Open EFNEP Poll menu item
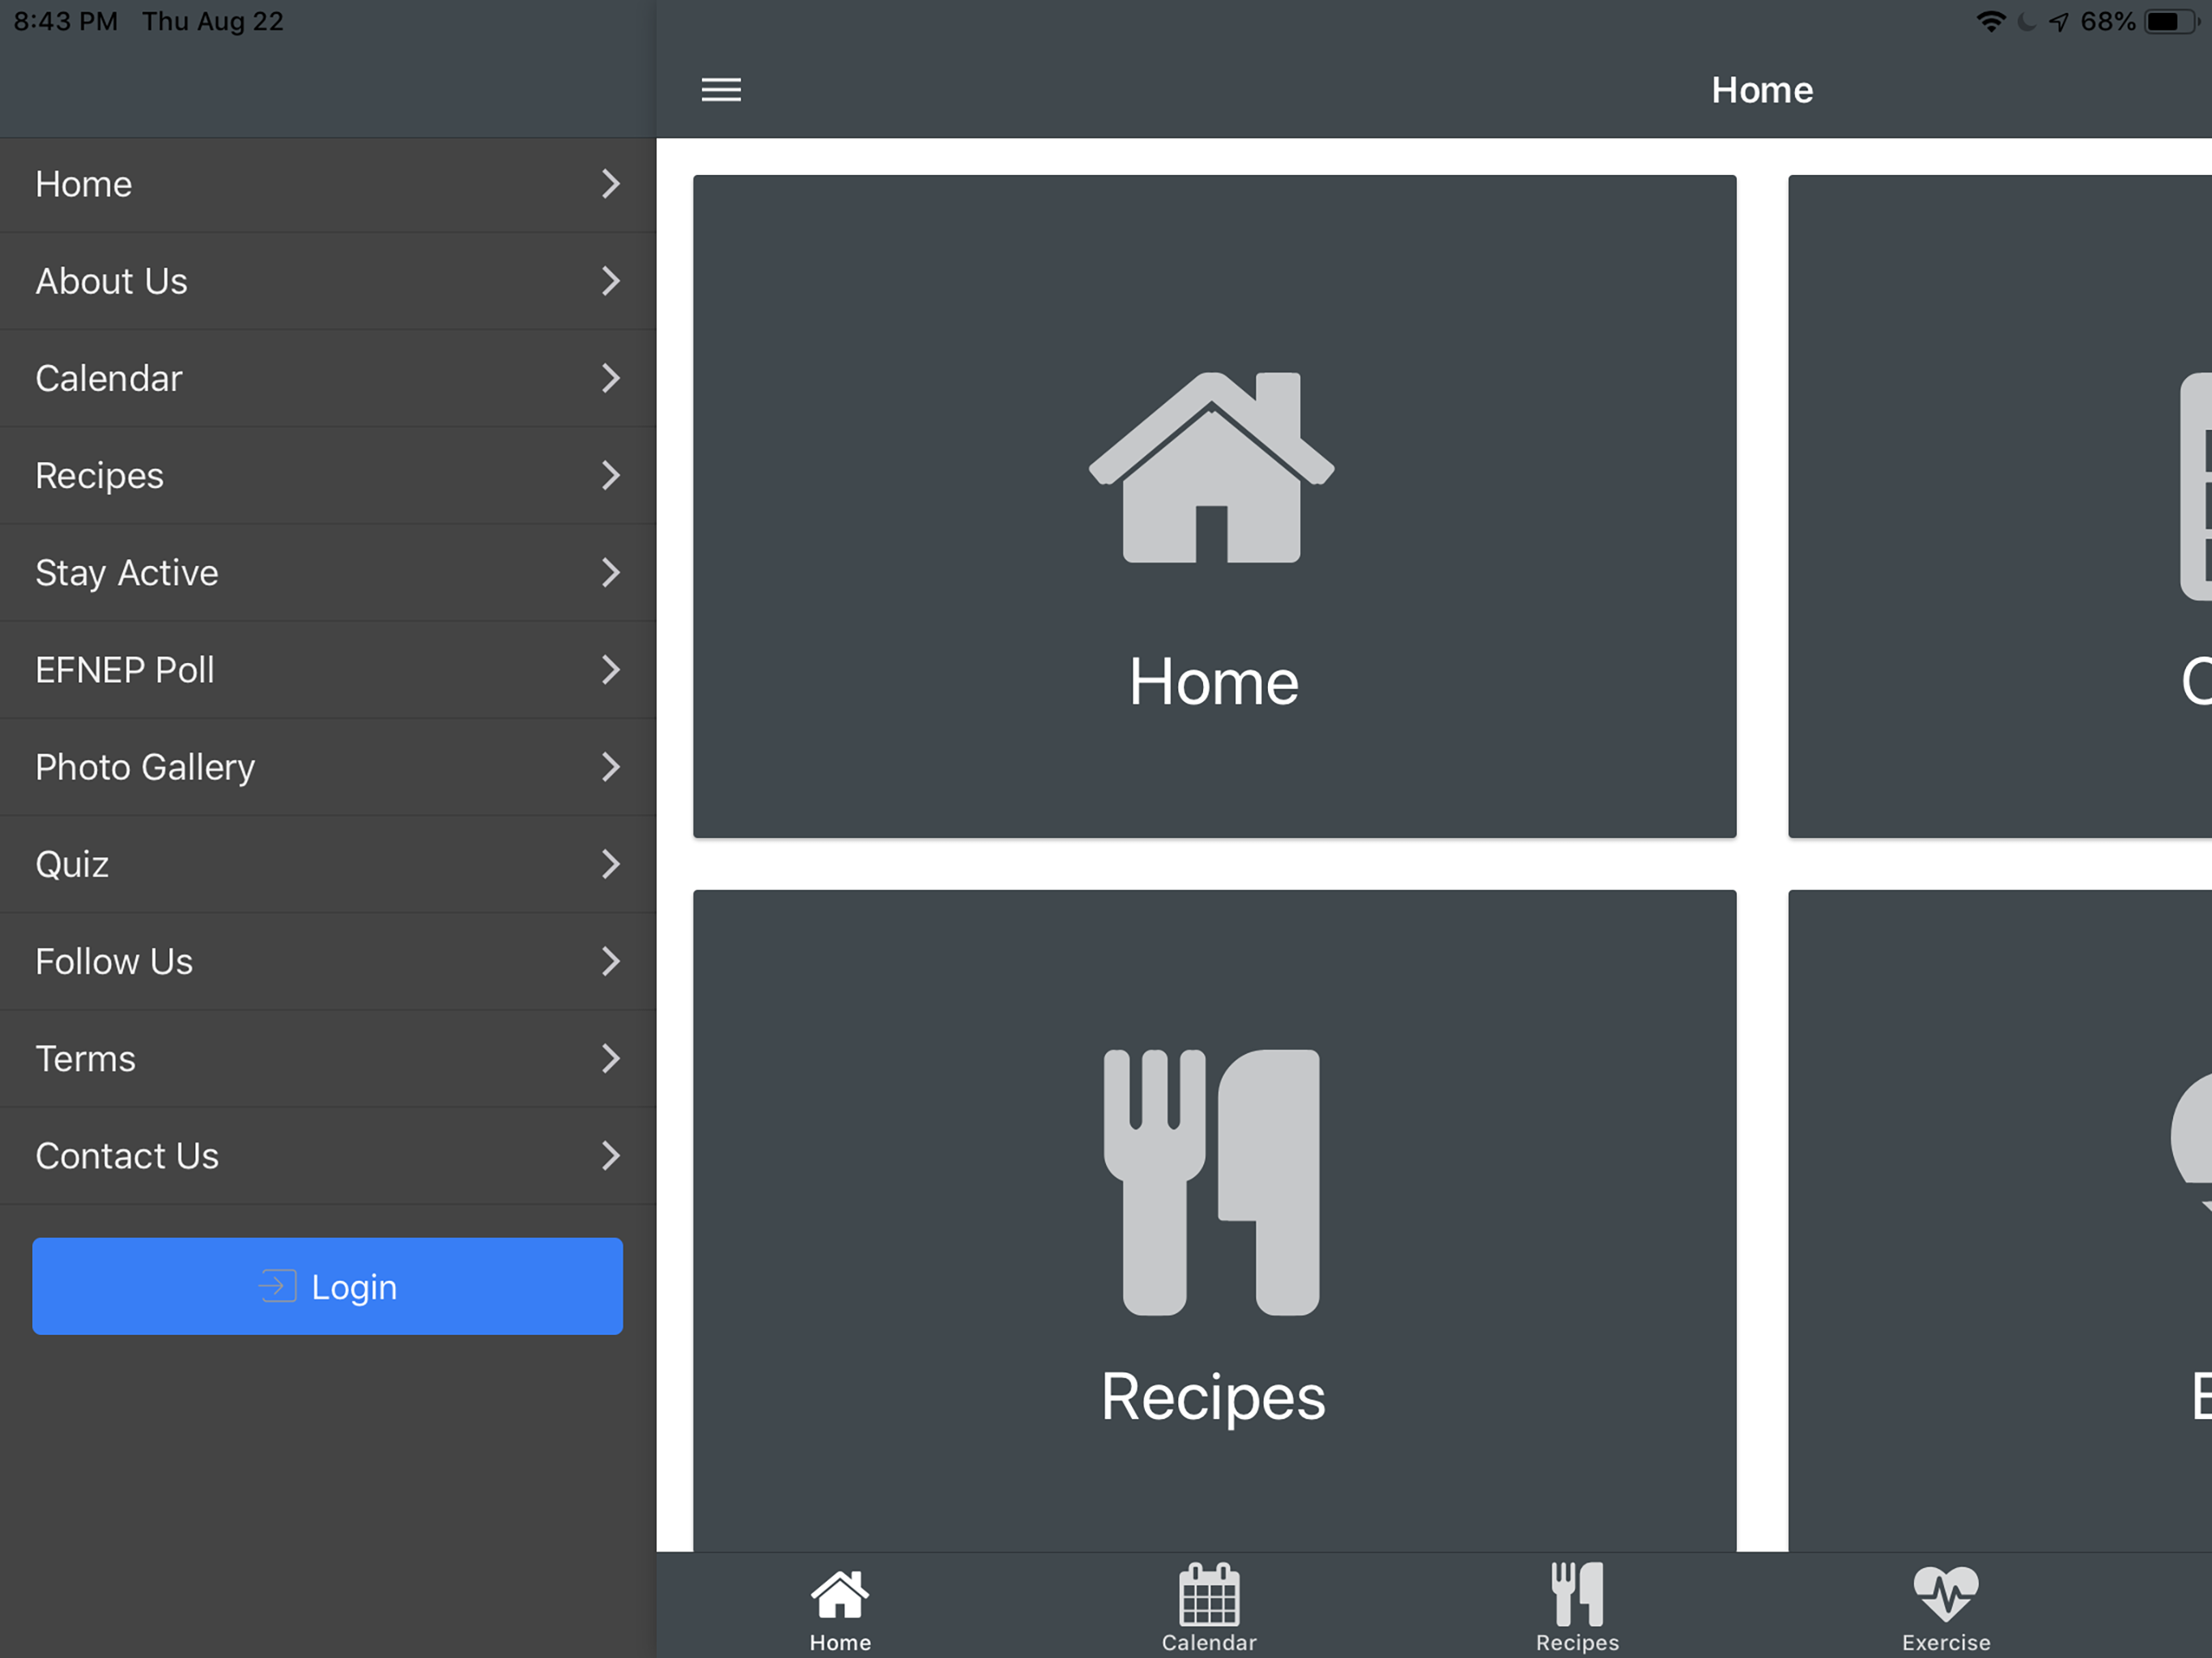 click(x=125, y=670)
